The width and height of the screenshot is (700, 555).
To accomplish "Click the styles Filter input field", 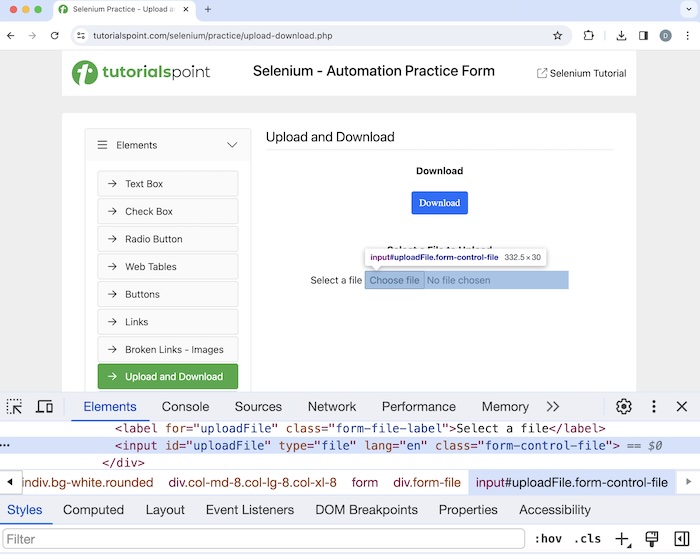I will (x=264, y=539).
